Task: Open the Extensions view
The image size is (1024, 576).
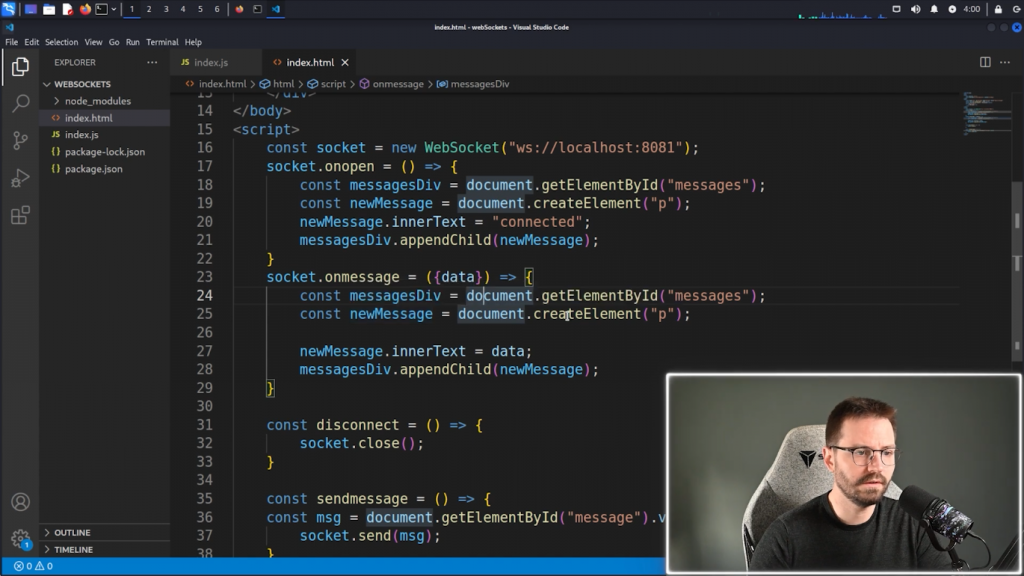Action: (x=20, y=215)
